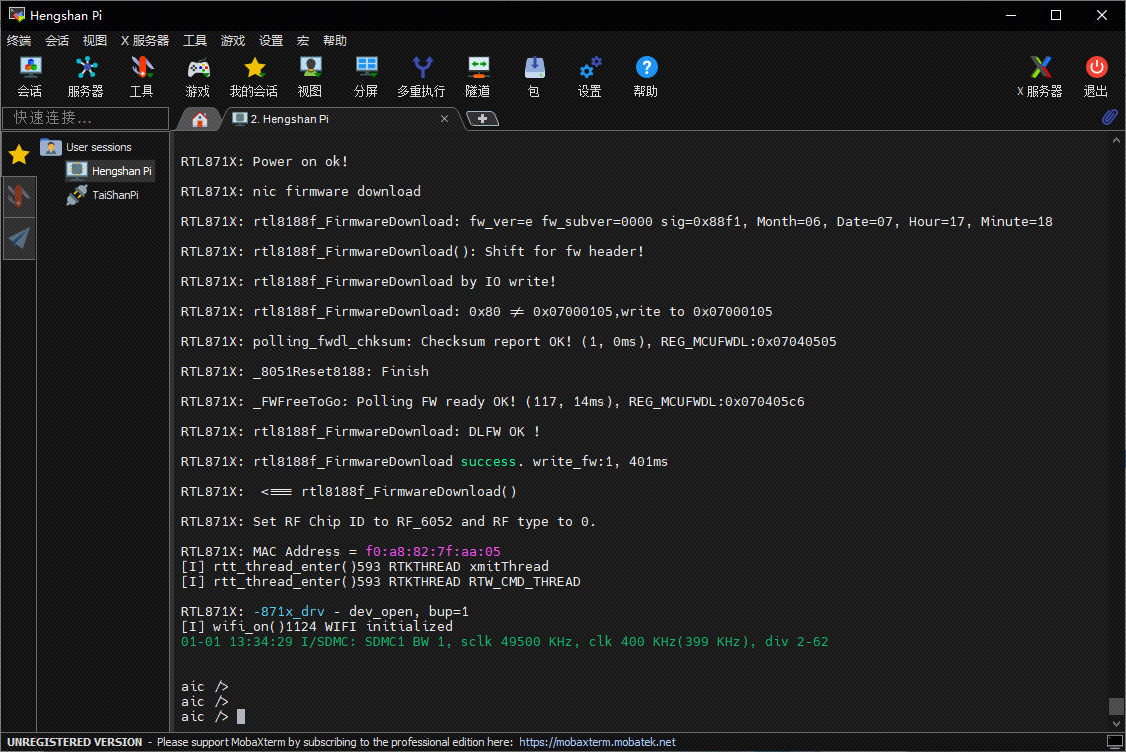Select Hengshan Pi session in tree
This screenshot has width=1126, height=752.
coord(109,171)
